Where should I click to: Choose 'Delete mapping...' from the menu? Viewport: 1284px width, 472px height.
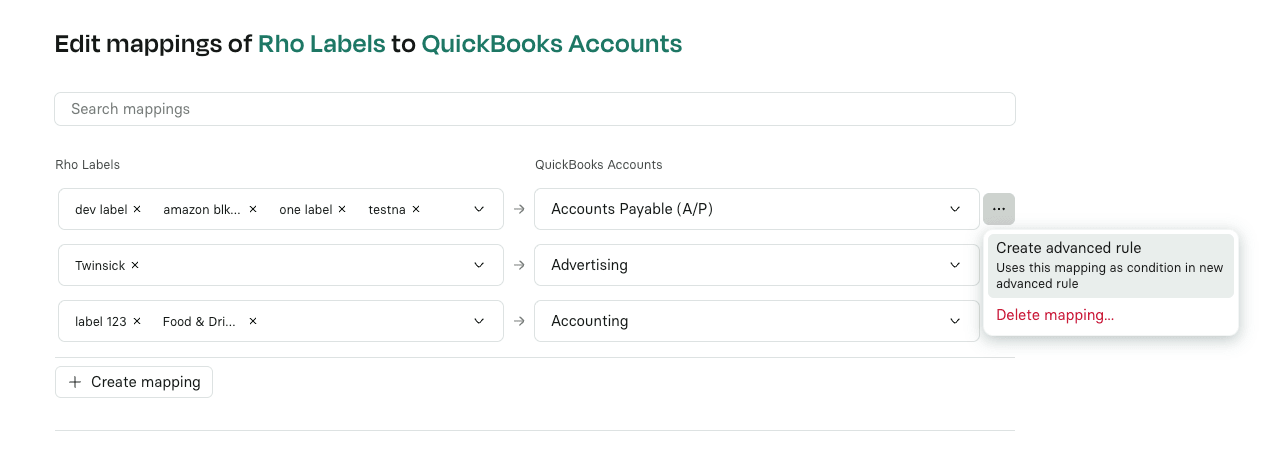[1055, 315]
